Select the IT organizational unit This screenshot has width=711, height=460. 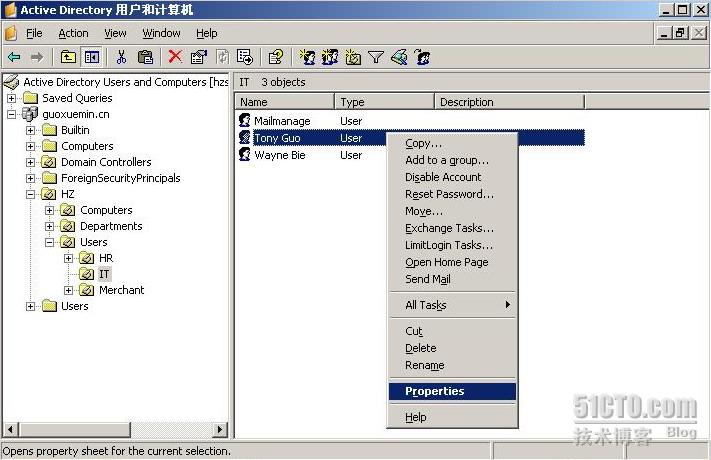(104, 274)
